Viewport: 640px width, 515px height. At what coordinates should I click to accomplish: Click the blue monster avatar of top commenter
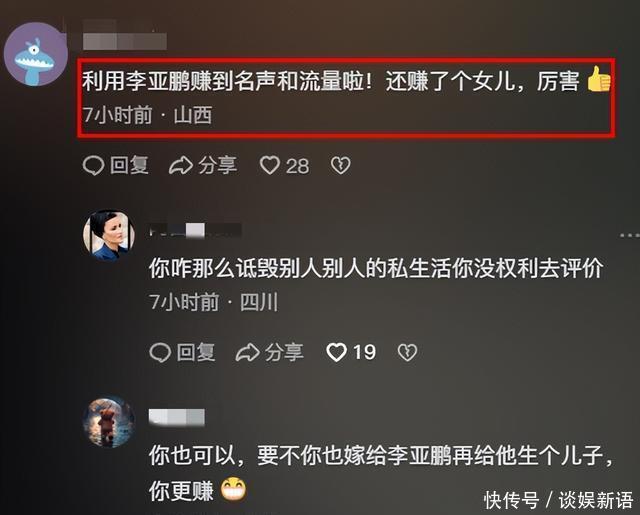(36, 54)
